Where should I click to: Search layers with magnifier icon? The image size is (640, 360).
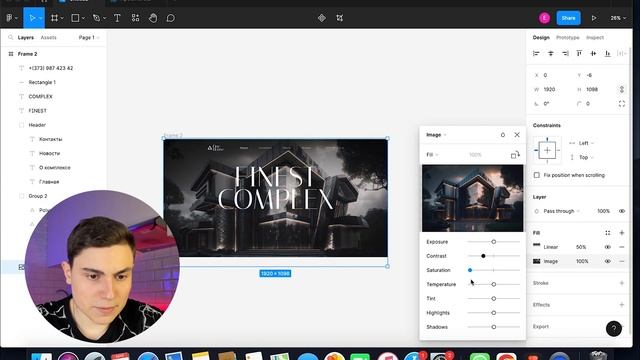click(x=11, y=37)
